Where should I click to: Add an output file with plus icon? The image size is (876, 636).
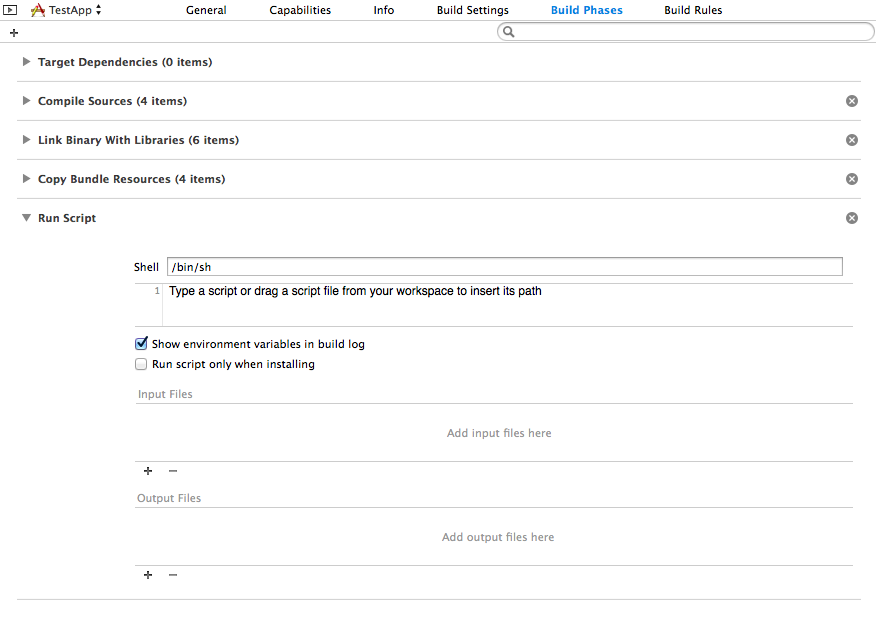(x=148, y=575)
